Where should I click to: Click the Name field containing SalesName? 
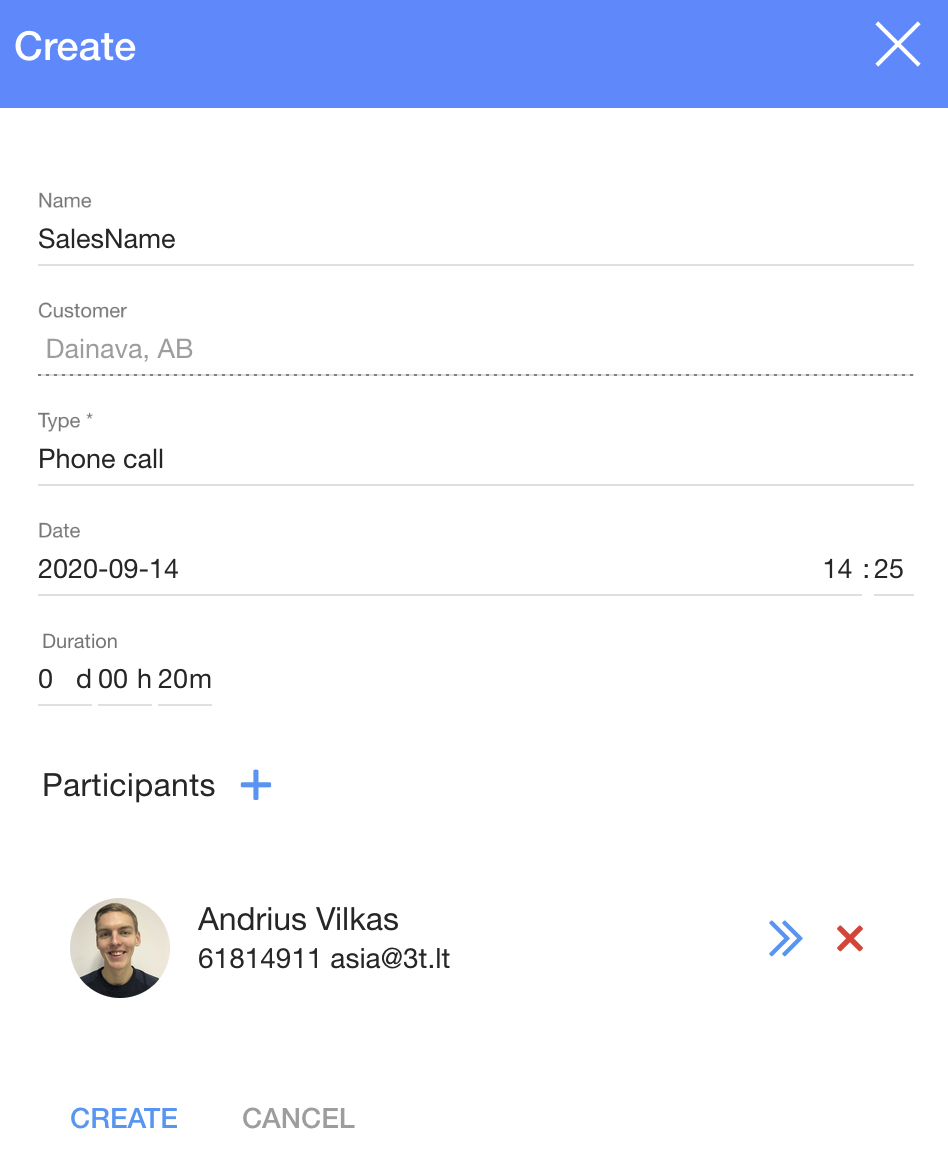pyautogui.click(x=475, y=240)
